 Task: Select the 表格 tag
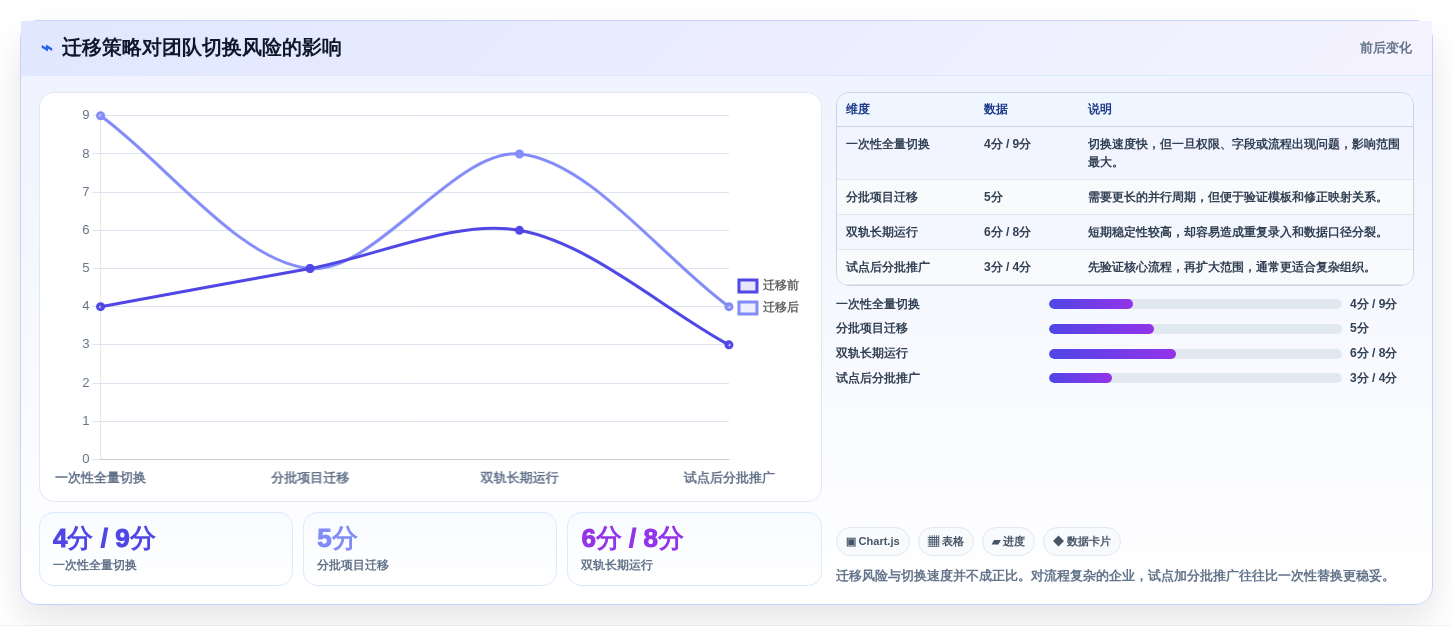[946, 542]
